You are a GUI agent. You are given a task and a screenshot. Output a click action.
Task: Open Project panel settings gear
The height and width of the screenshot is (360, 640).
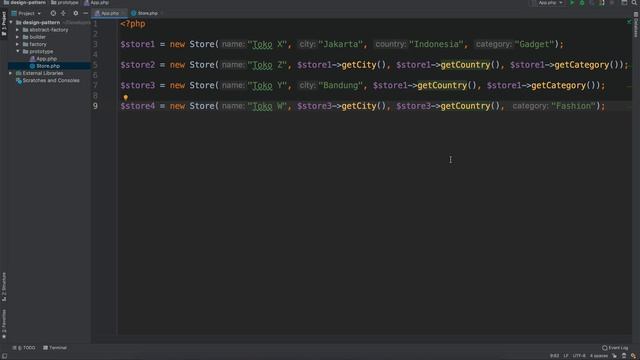76,13
